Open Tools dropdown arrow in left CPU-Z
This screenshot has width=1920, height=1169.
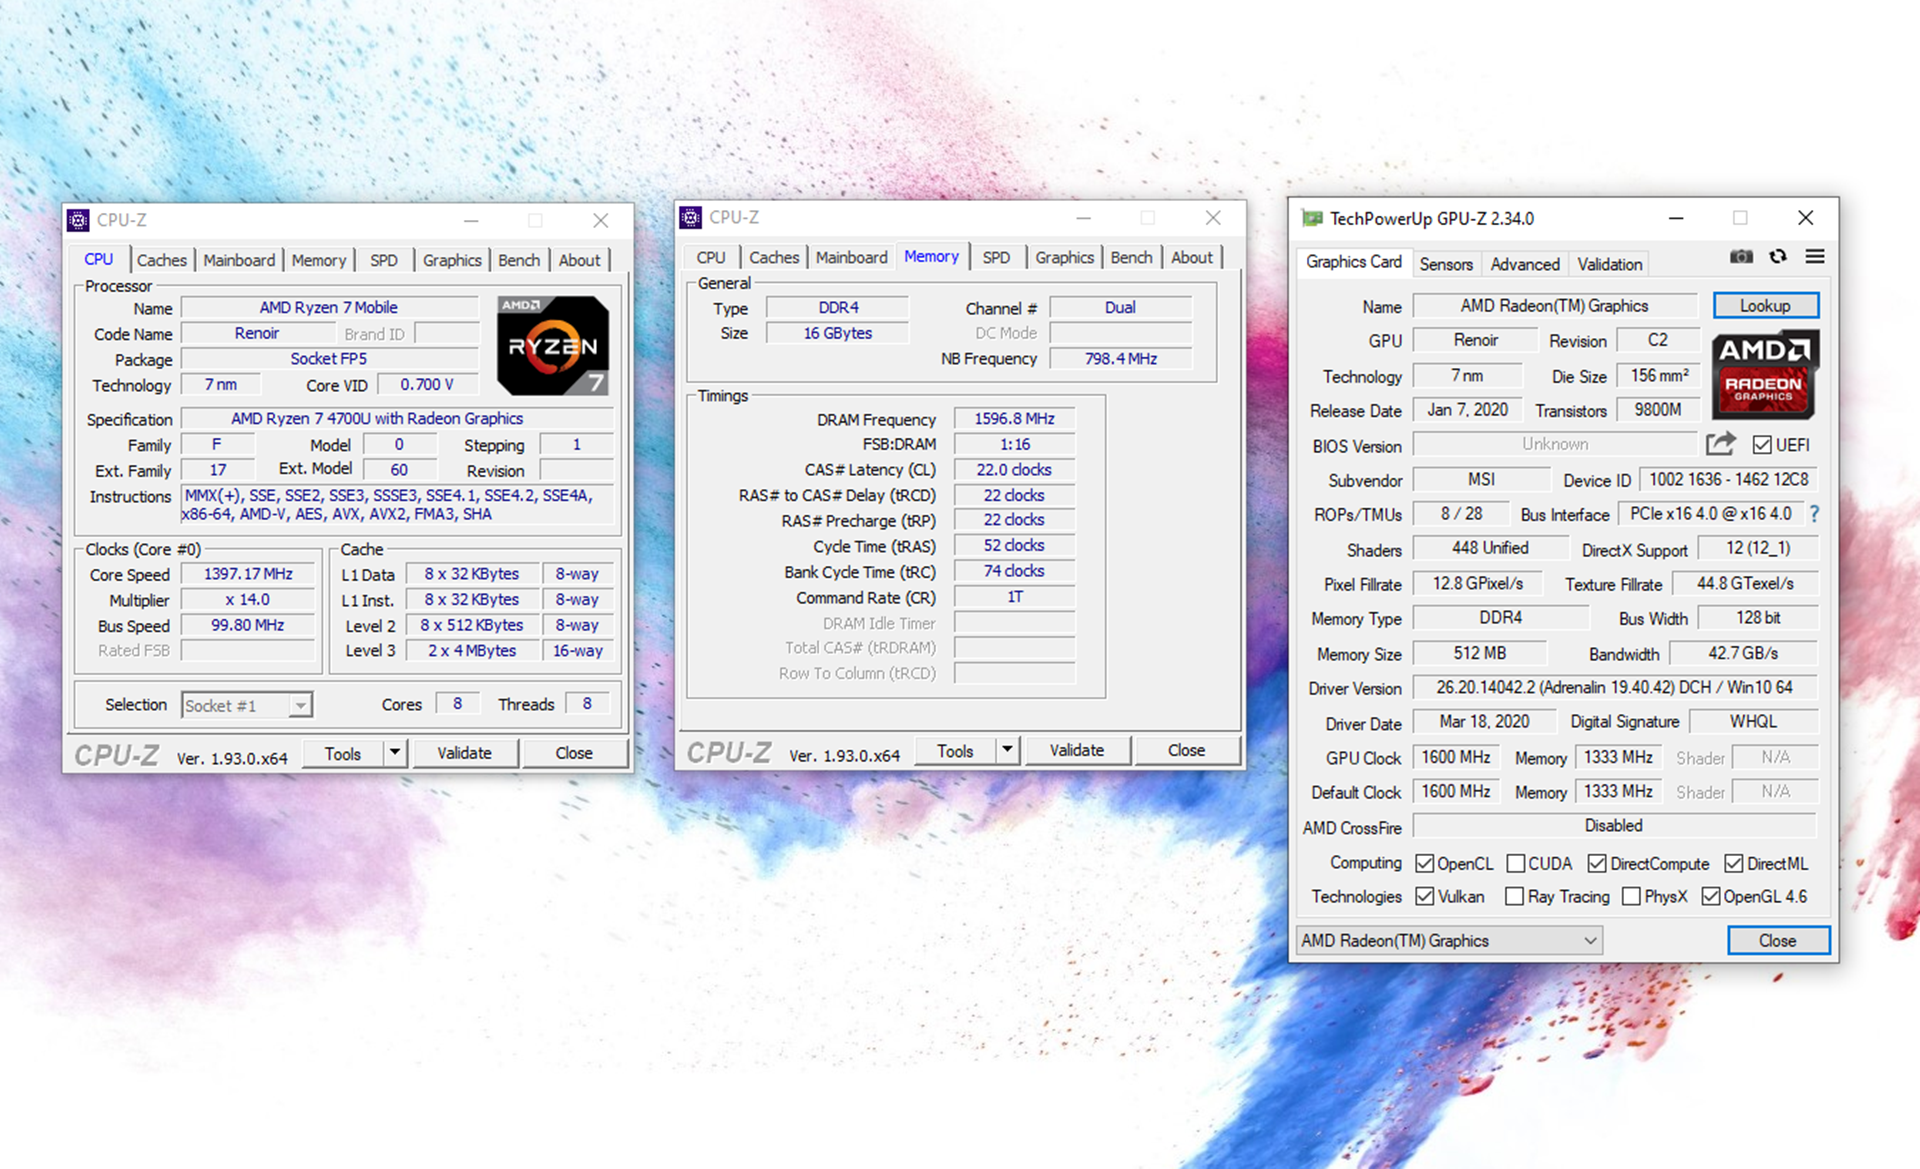tap(395, 753)
